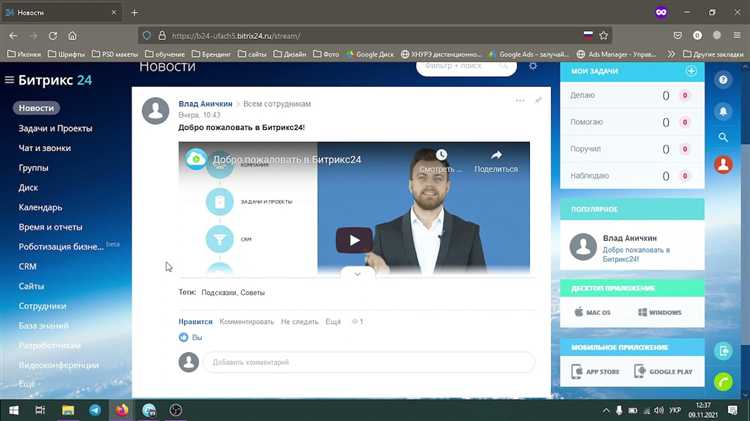Show more bookmarks chevron
This screenshot has width=750, height=421.
[671, 54]
